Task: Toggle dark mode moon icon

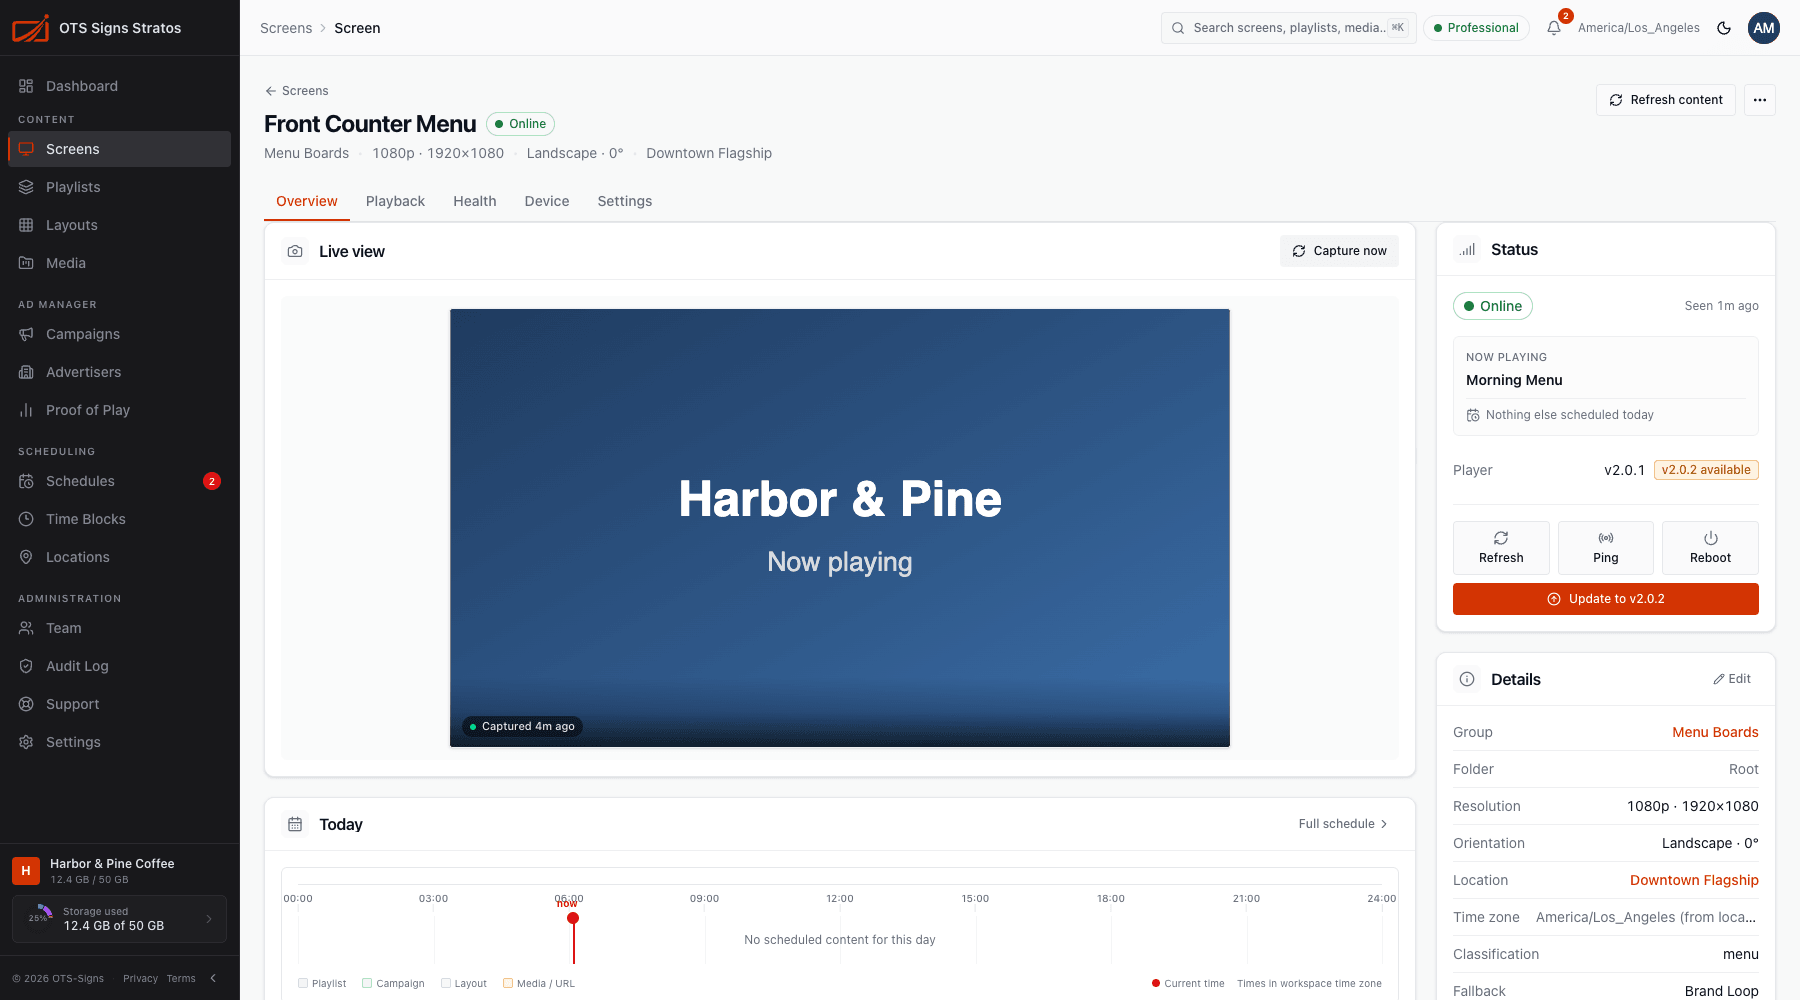Action: coord(1724,28)
